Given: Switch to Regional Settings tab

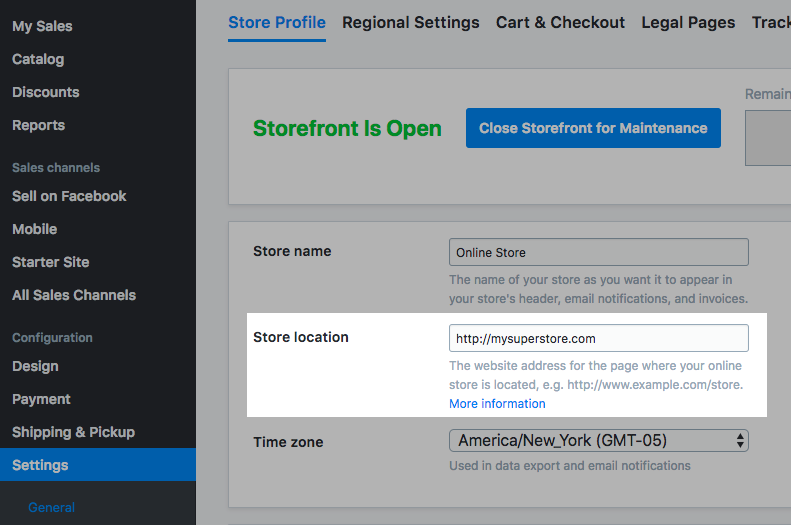Looking at the screenshot, I should 411,22.
